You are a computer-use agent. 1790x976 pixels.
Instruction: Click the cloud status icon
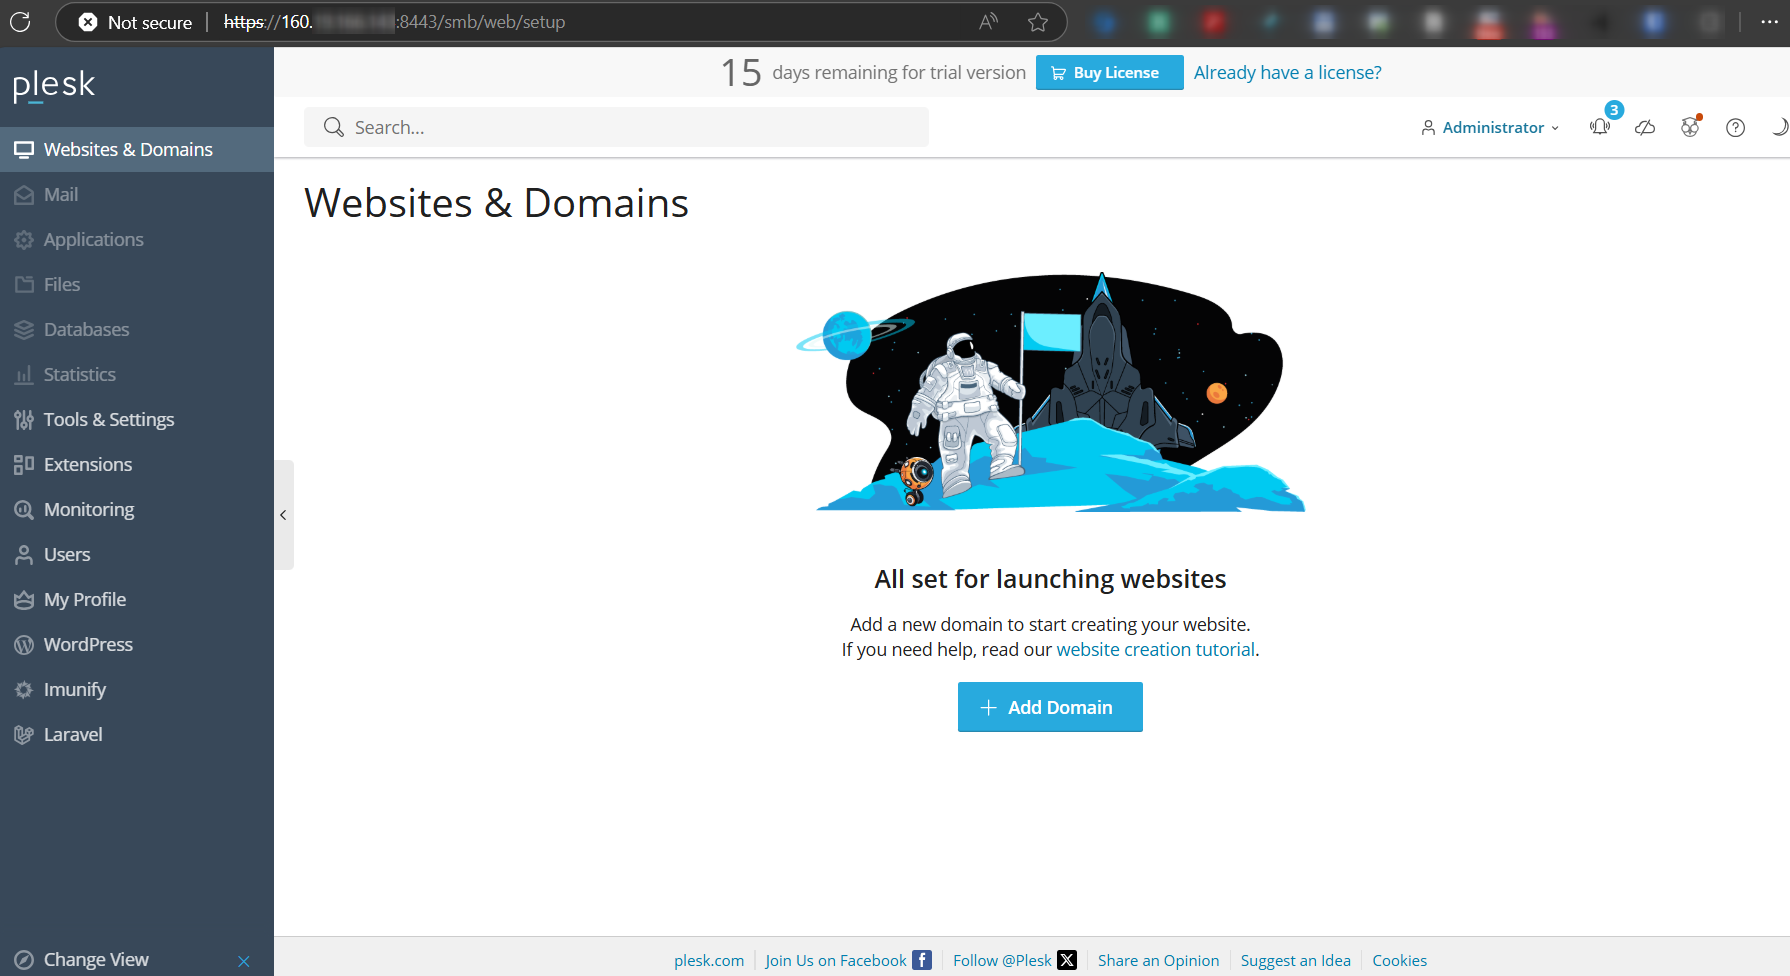pos(1645,127)
